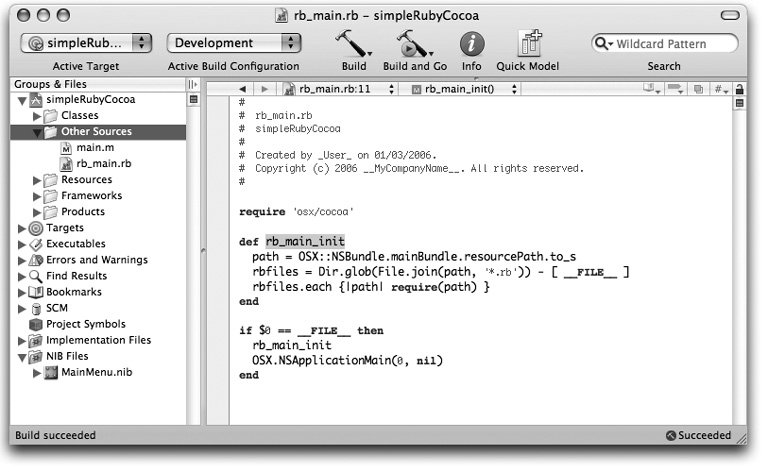Viewport: 768px width, 472px height.
Task: Click the Build hammer icon
Action: click(352, 44)
